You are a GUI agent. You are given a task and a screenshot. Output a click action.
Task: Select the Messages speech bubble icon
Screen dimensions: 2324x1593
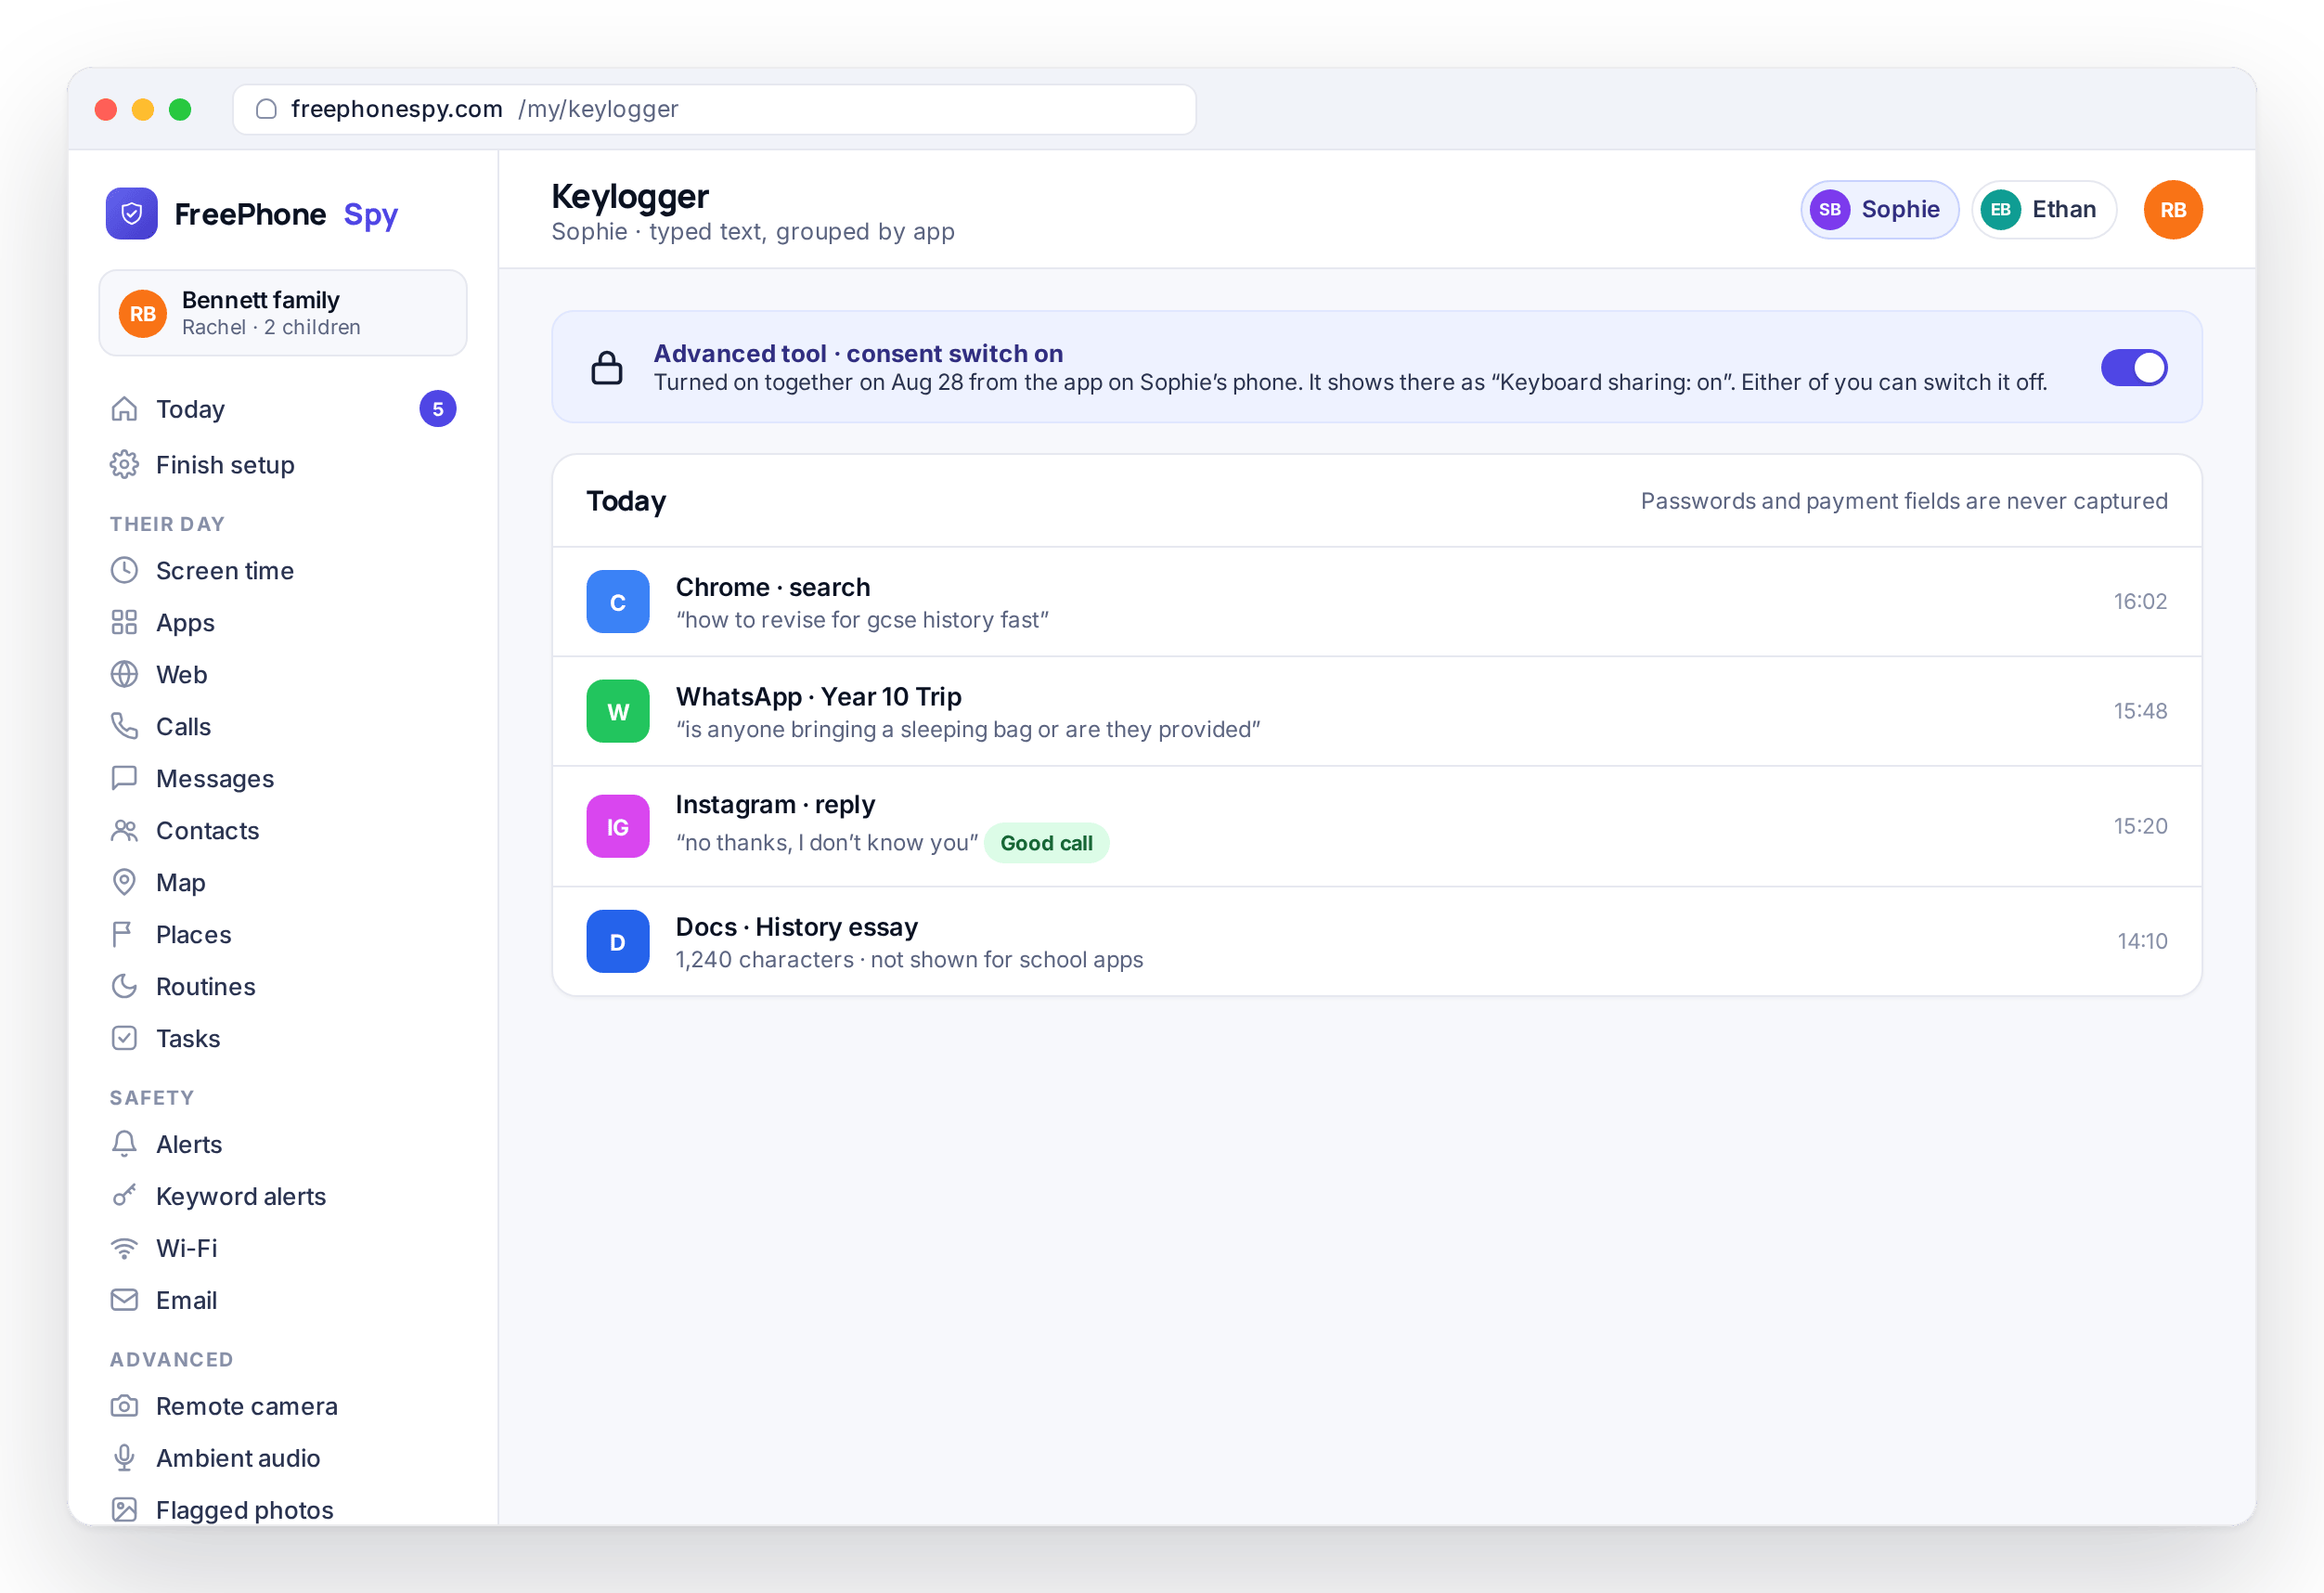124,779
